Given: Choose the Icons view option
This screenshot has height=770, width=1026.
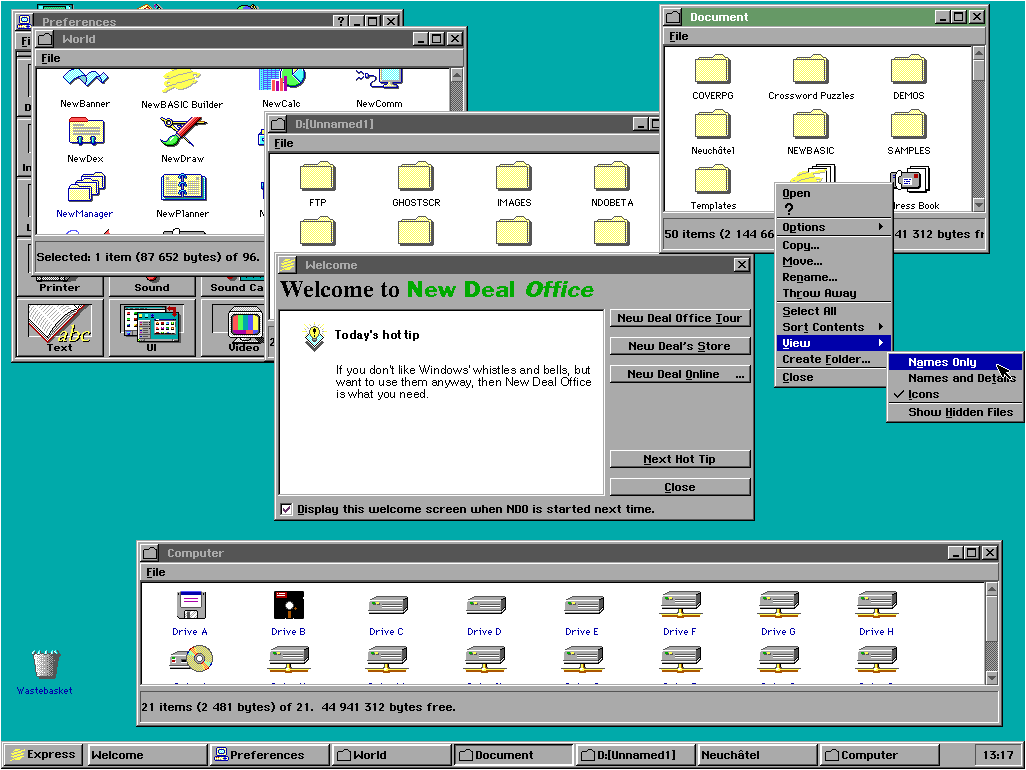Looking at the screenshot, I should tap(923, 395).
